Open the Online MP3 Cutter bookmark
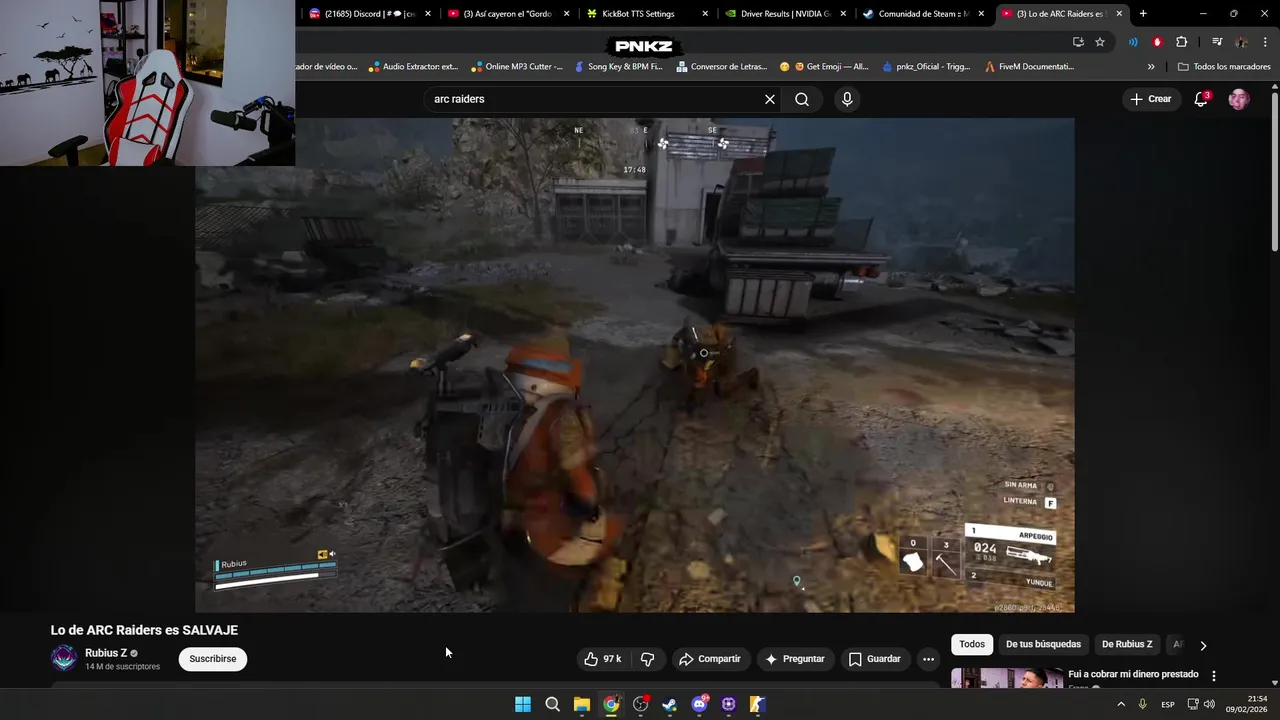This screenshot has height=720, width=1280. click(x=515, y=67)
